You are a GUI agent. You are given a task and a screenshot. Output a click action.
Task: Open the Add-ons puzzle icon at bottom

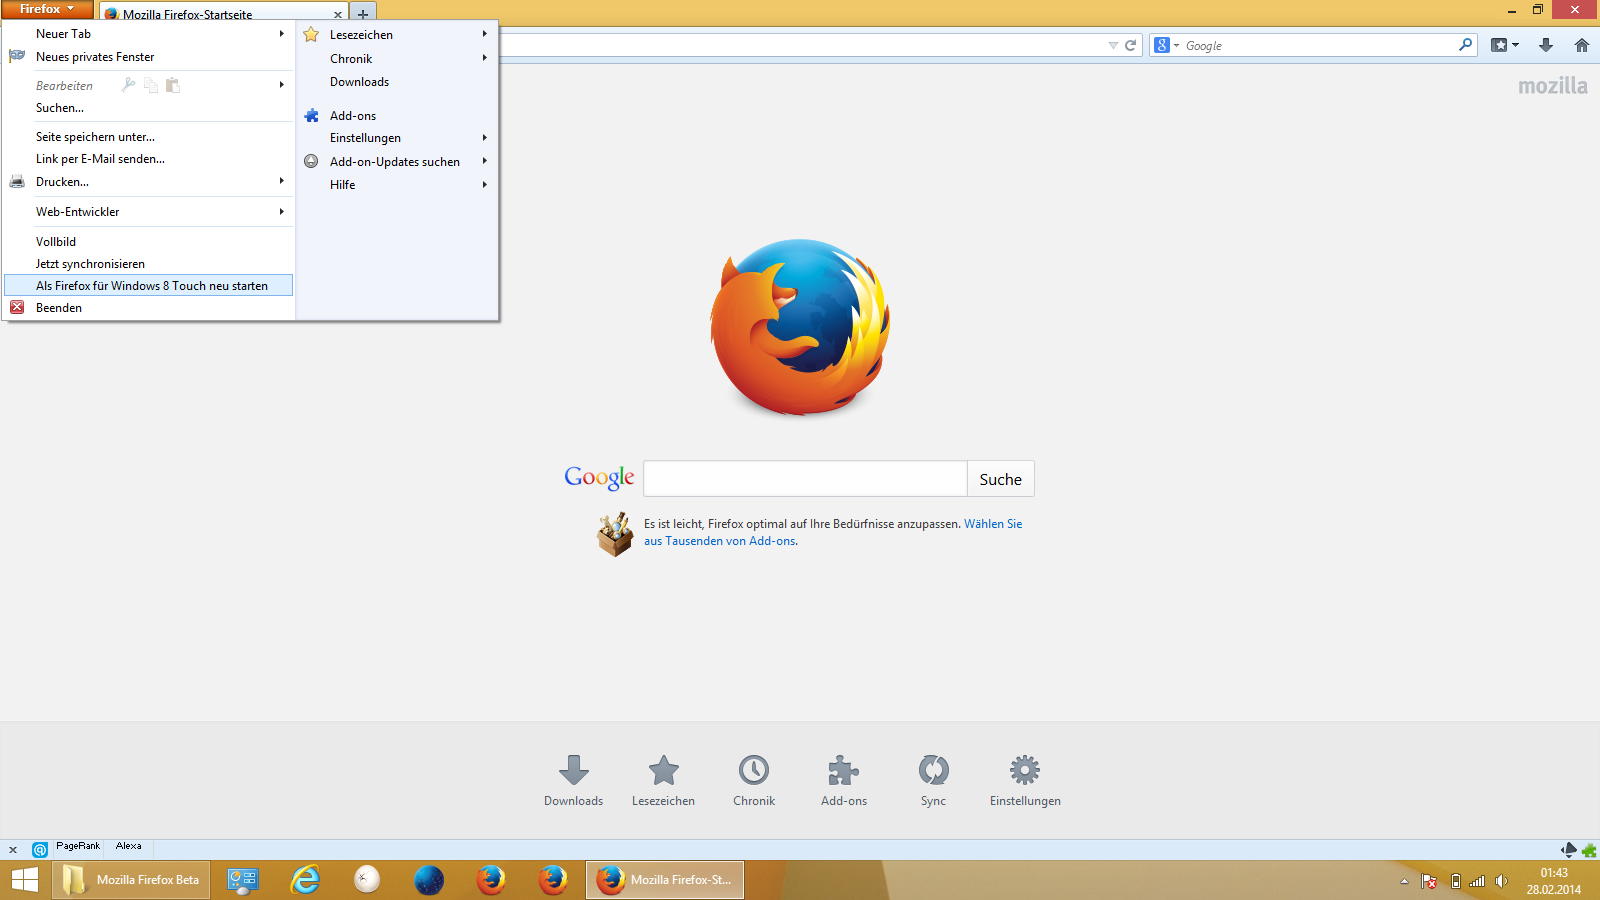coord(844,770)
